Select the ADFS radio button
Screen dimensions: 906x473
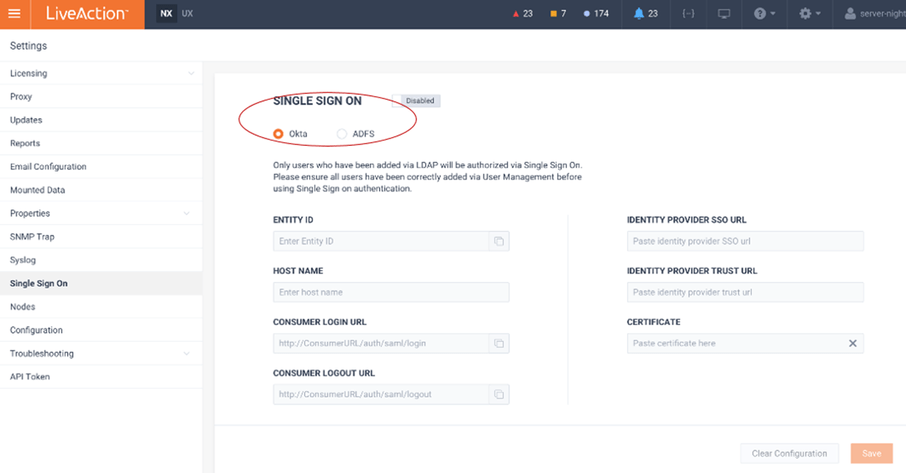tap(341, 133)
